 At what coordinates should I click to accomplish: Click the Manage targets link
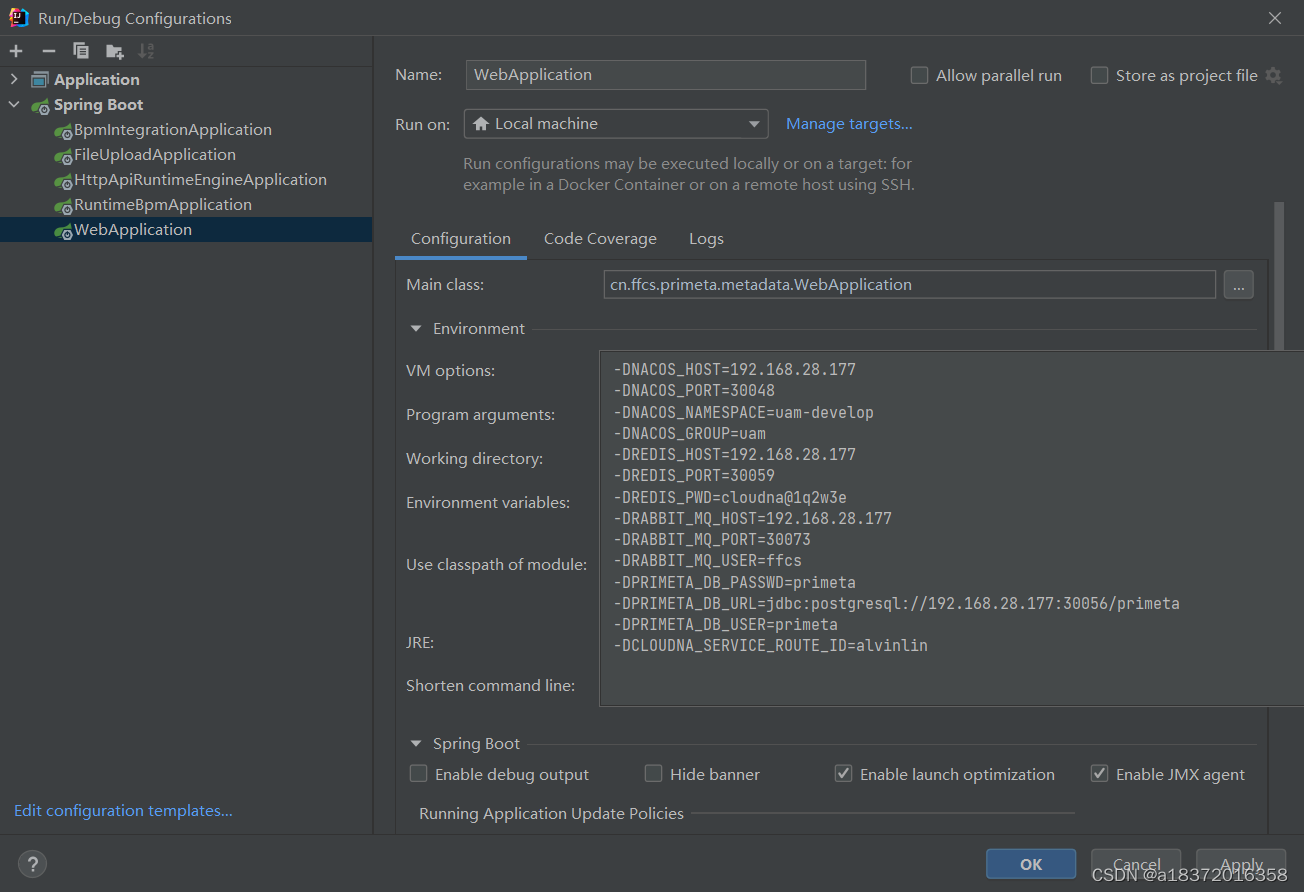[849, 124]
